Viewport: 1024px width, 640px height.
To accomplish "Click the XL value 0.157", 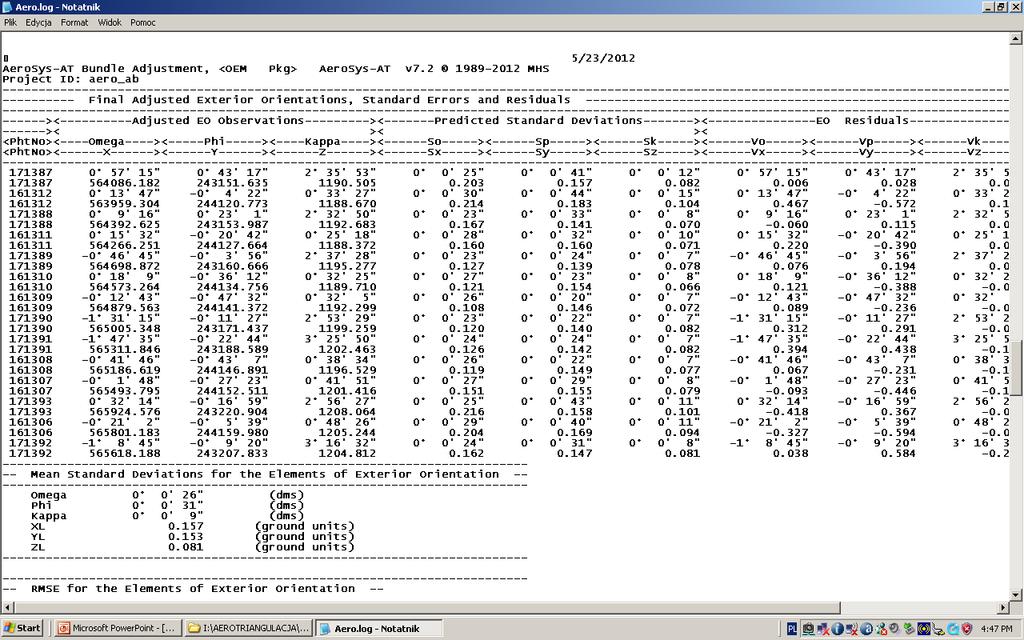I will coord(185,526).
